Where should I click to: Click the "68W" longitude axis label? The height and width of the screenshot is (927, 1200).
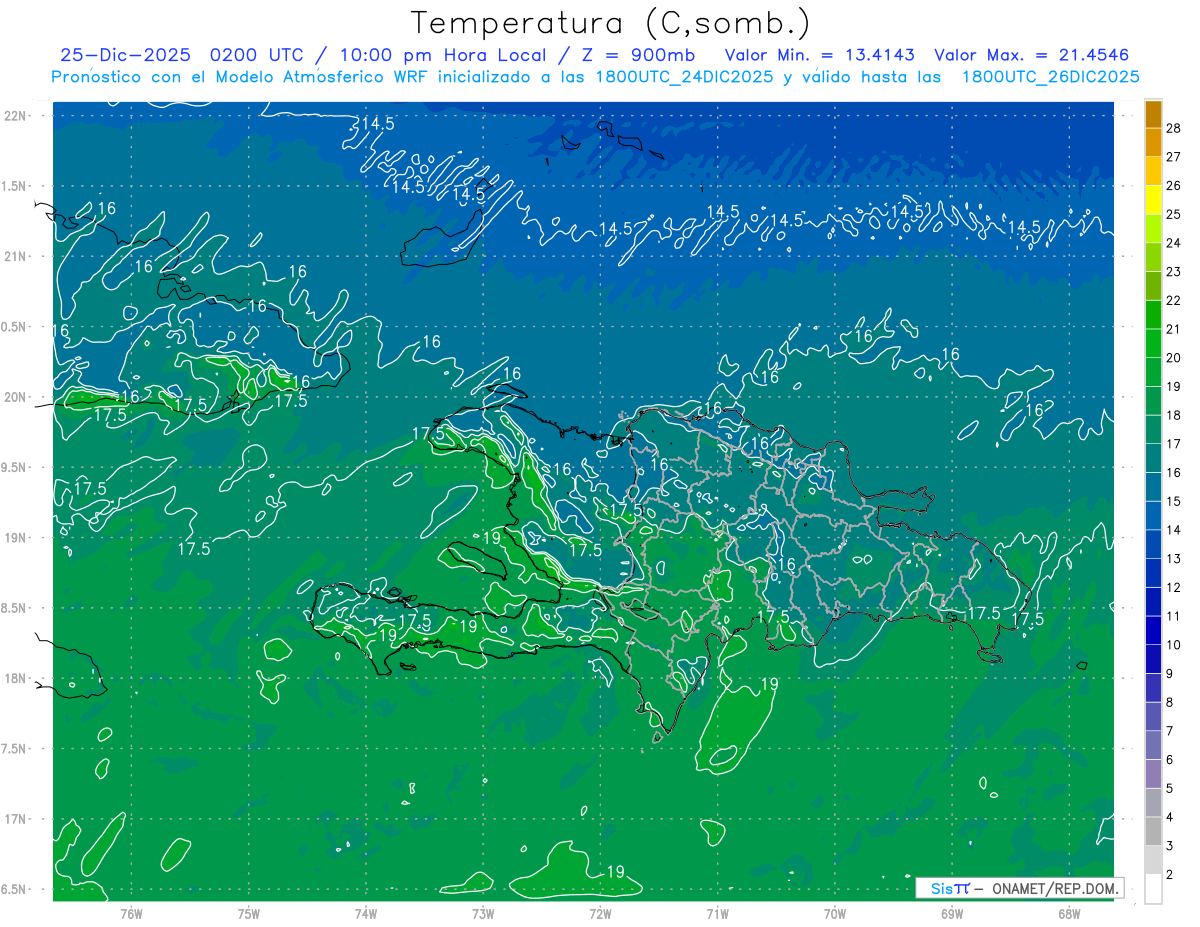pos(1069,914)
